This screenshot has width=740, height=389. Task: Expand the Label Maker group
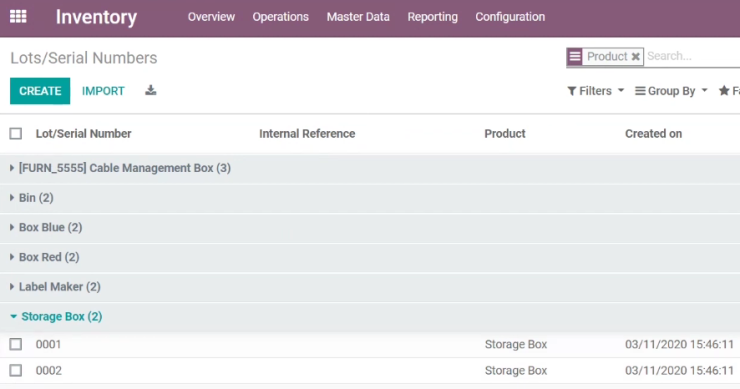[59, 287]
